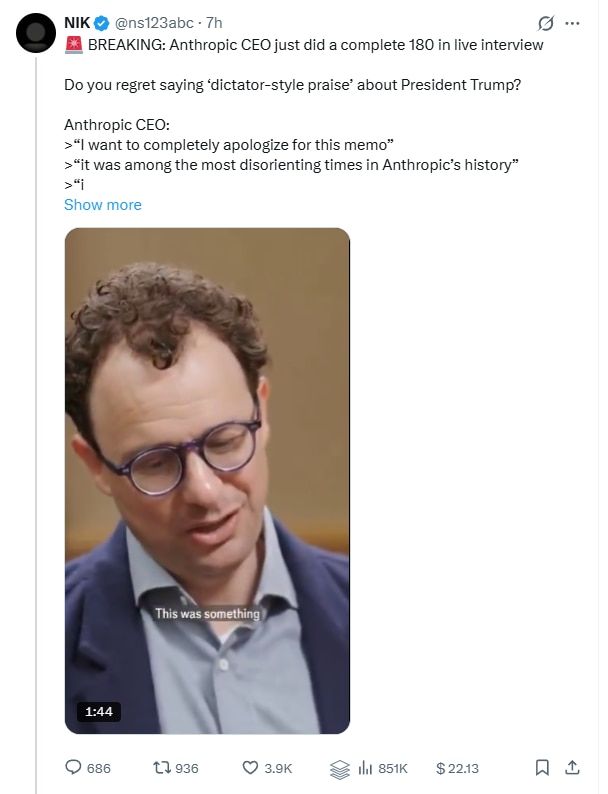Click the stacked layers icon
608x794 pixels.
tap(339, 768)
